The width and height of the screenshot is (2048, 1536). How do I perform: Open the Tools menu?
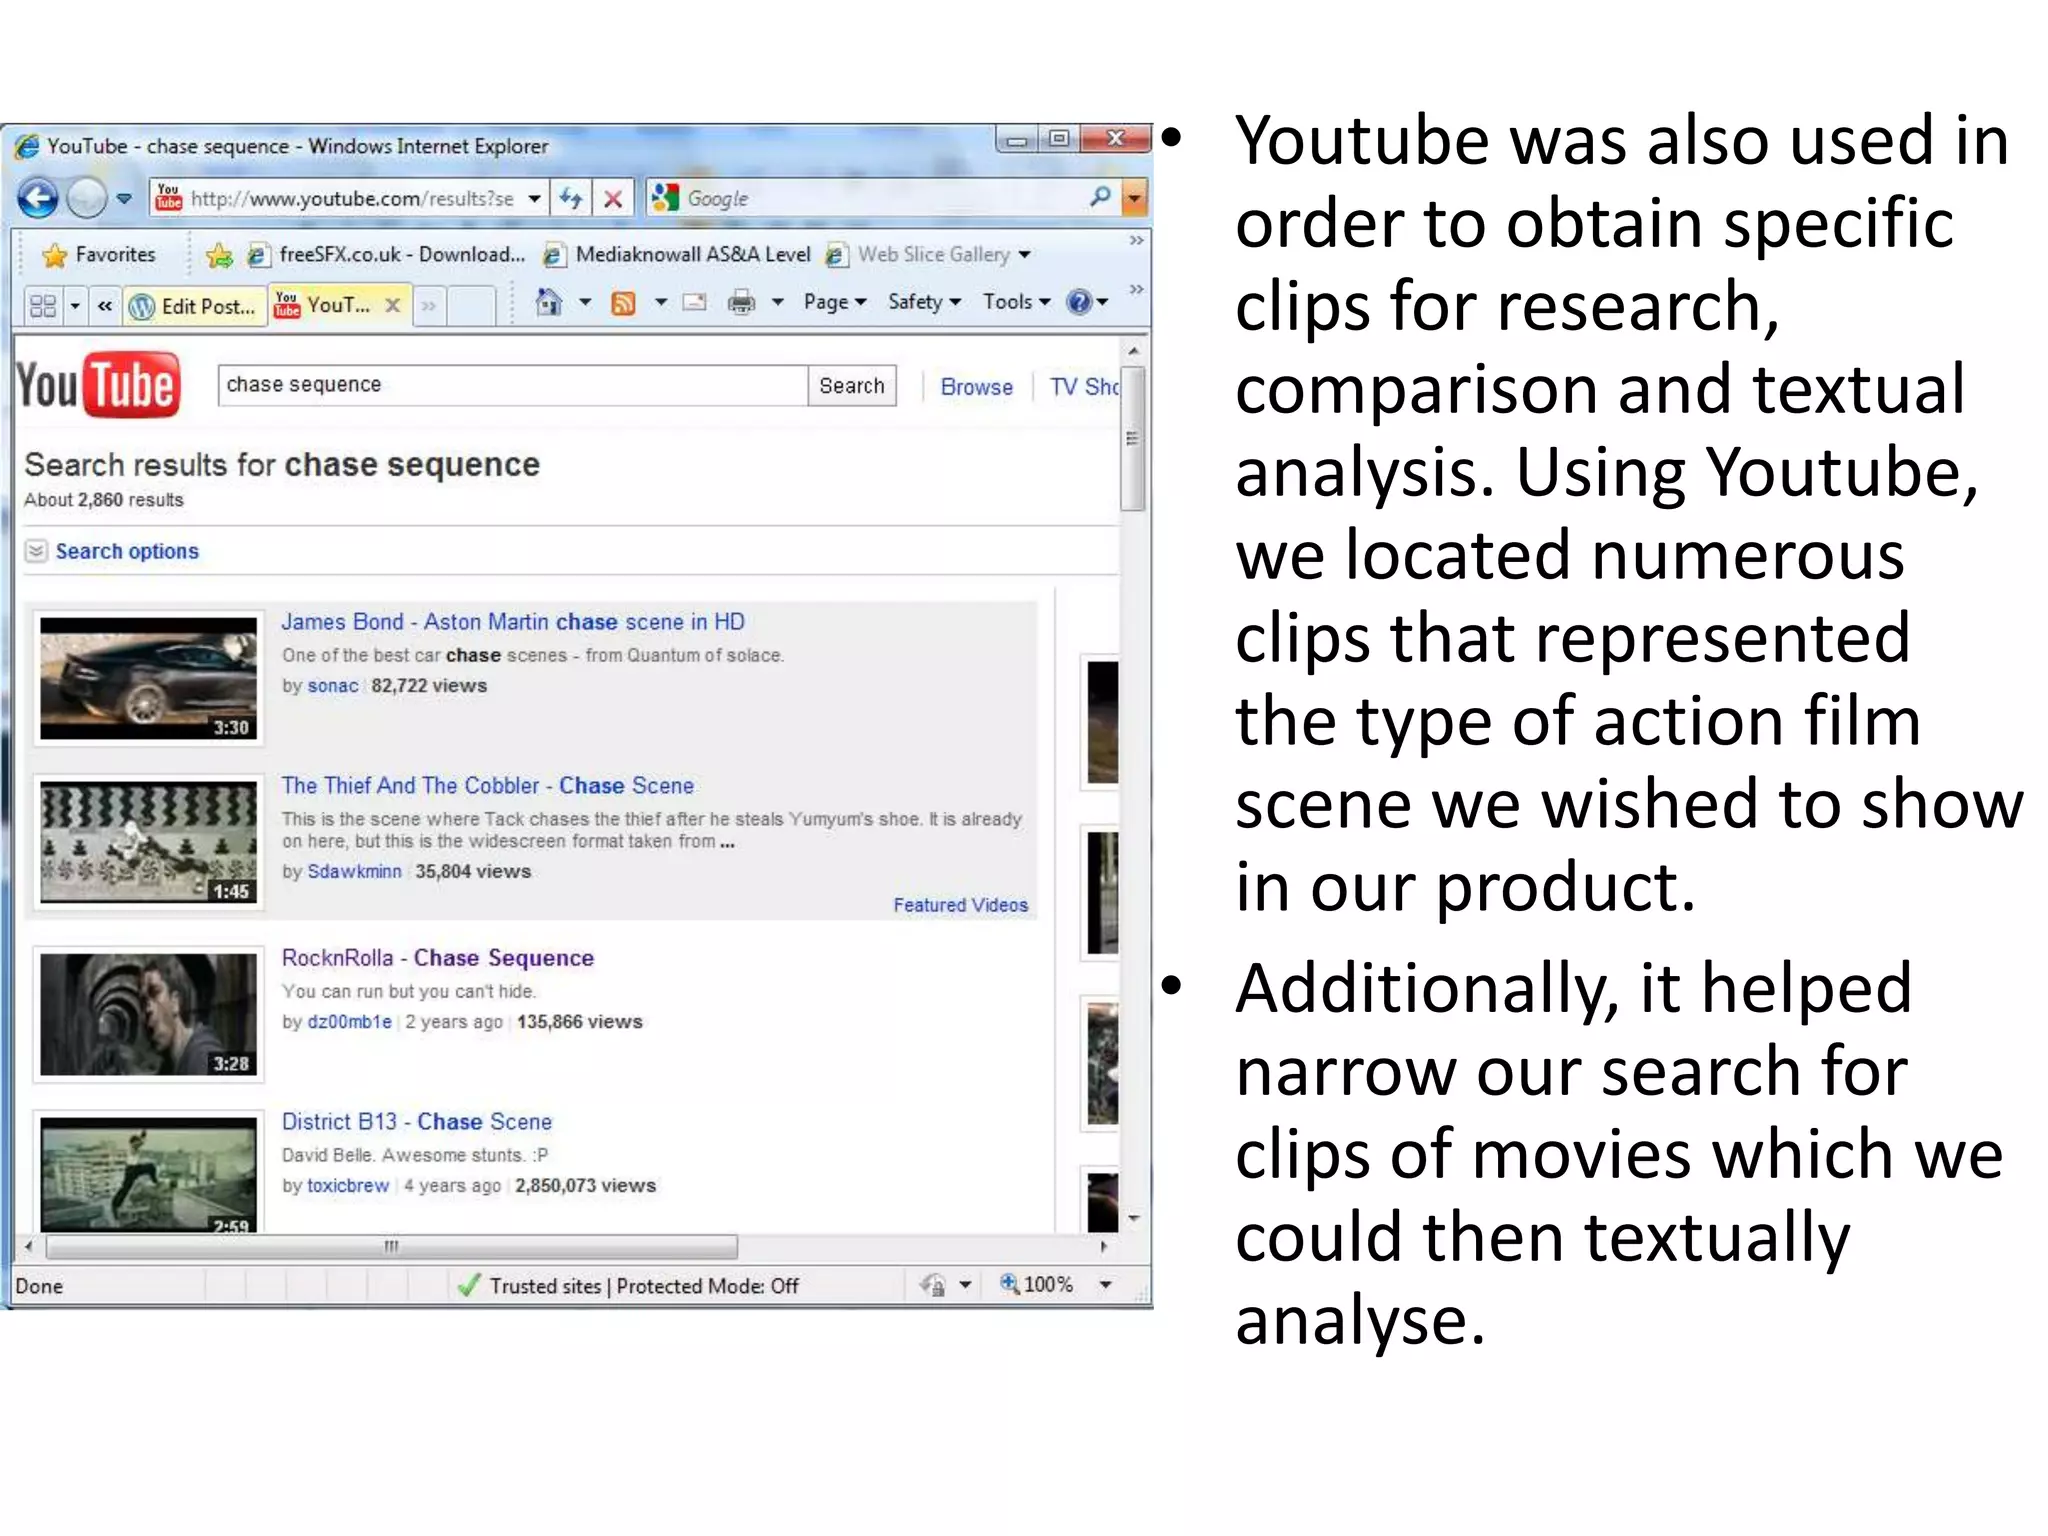(1016, 301)
